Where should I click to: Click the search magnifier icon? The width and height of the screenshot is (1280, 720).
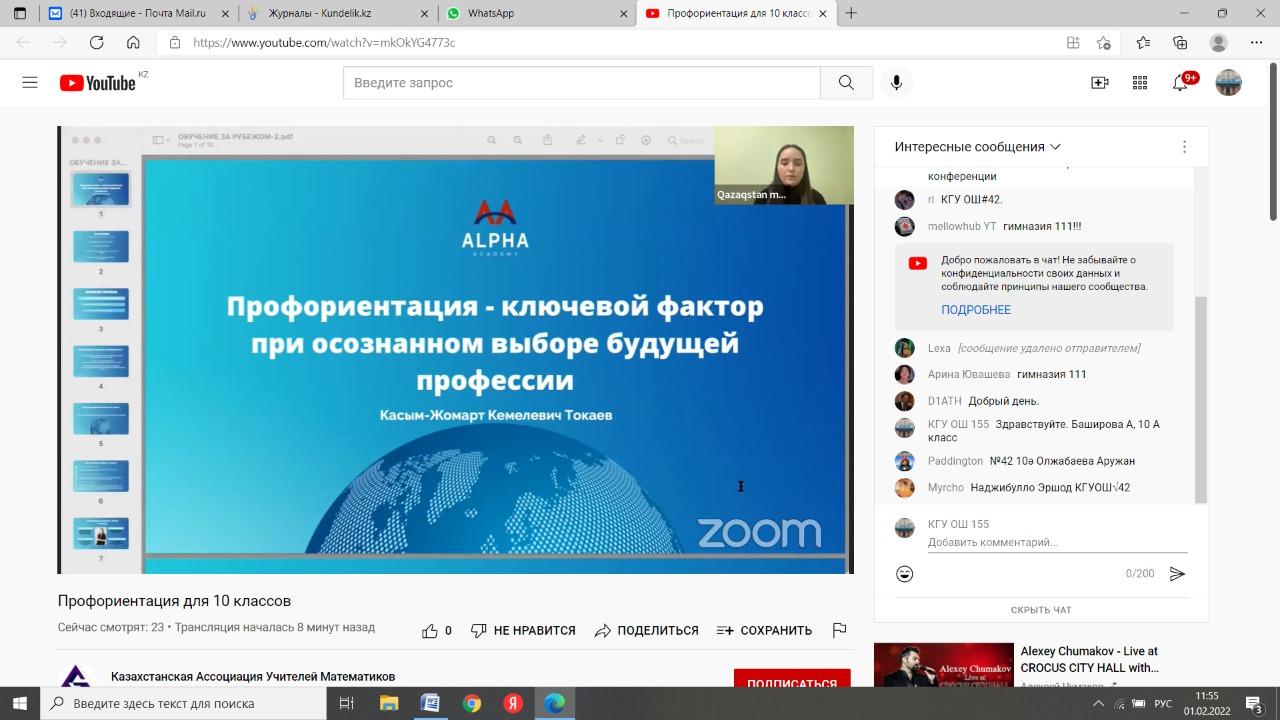click(x=845, y=82)
